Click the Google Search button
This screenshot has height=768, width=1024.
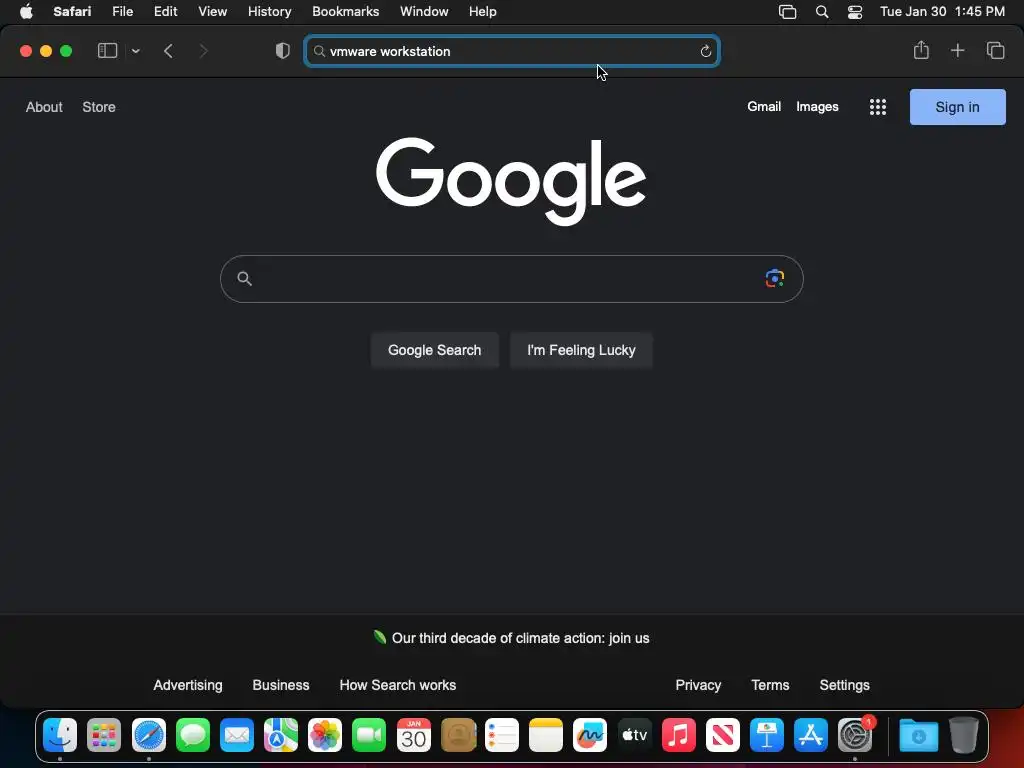coord(434,350)
